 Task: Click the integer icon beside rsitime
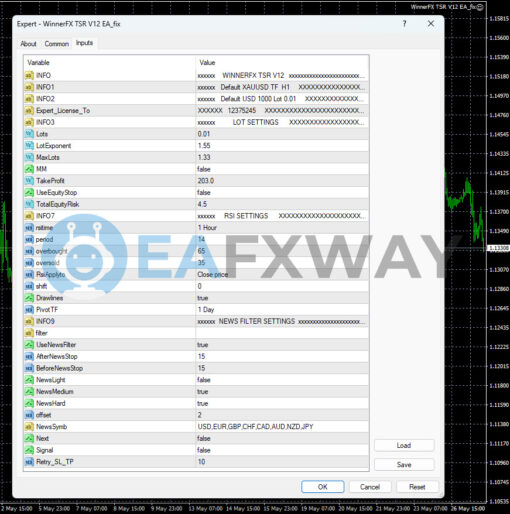tap(29, 228)
